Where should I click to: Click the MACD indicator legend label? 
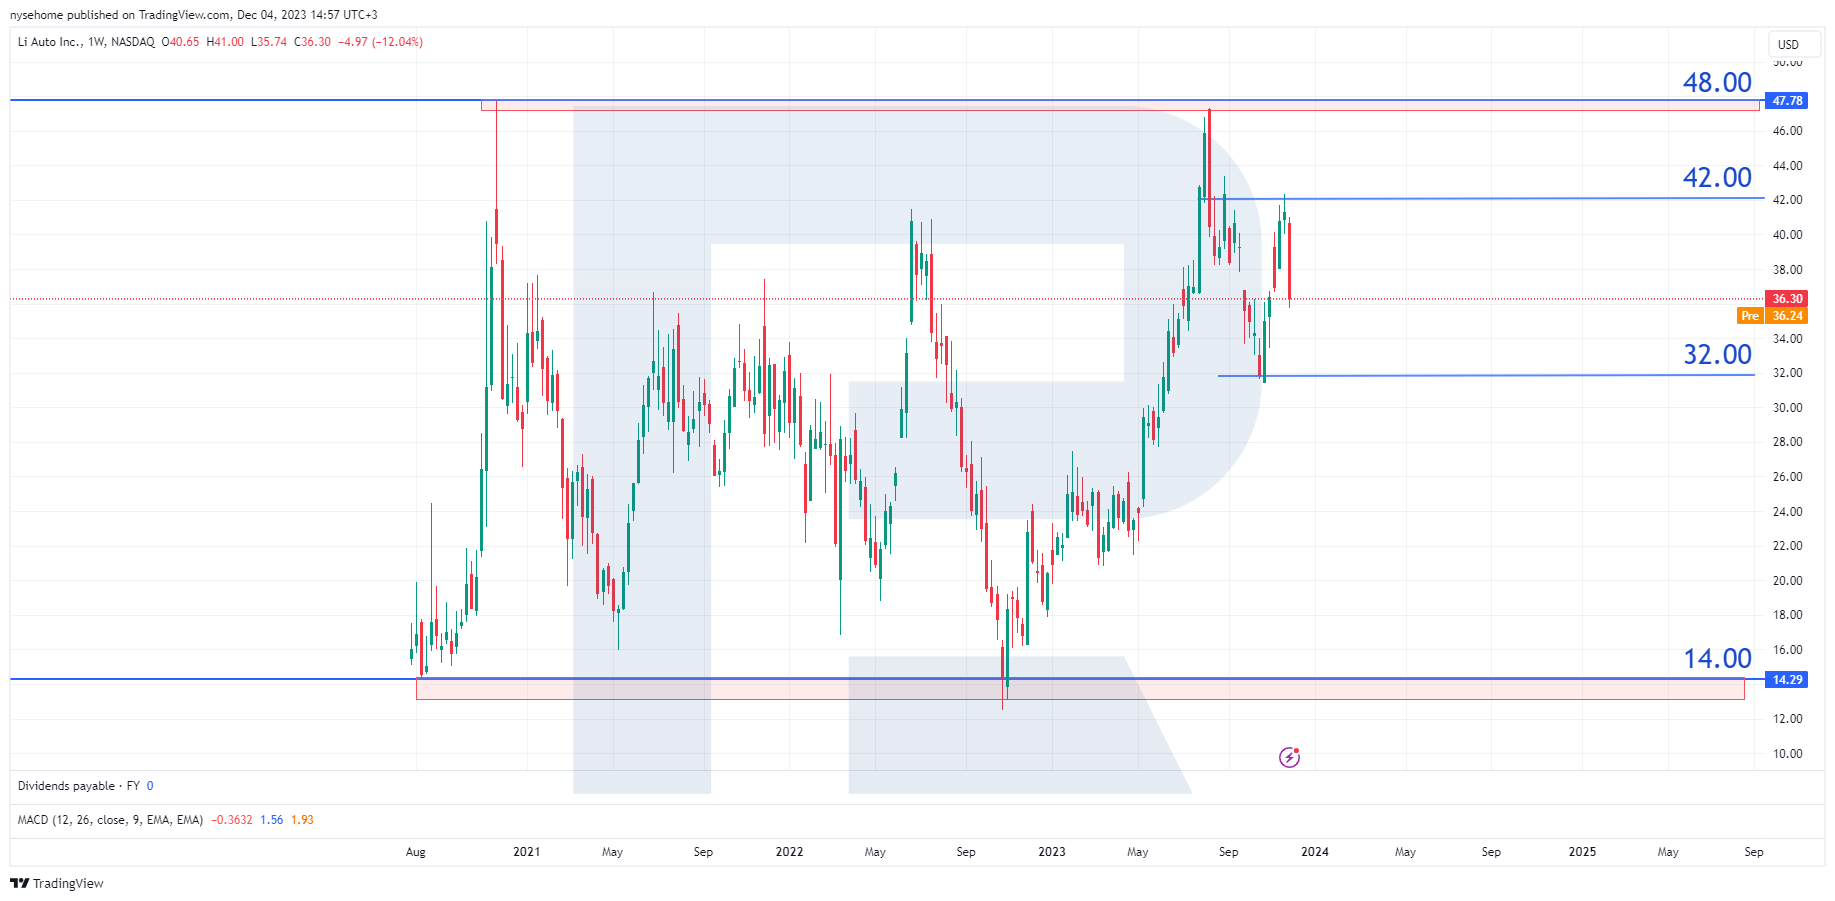(110, 820)
